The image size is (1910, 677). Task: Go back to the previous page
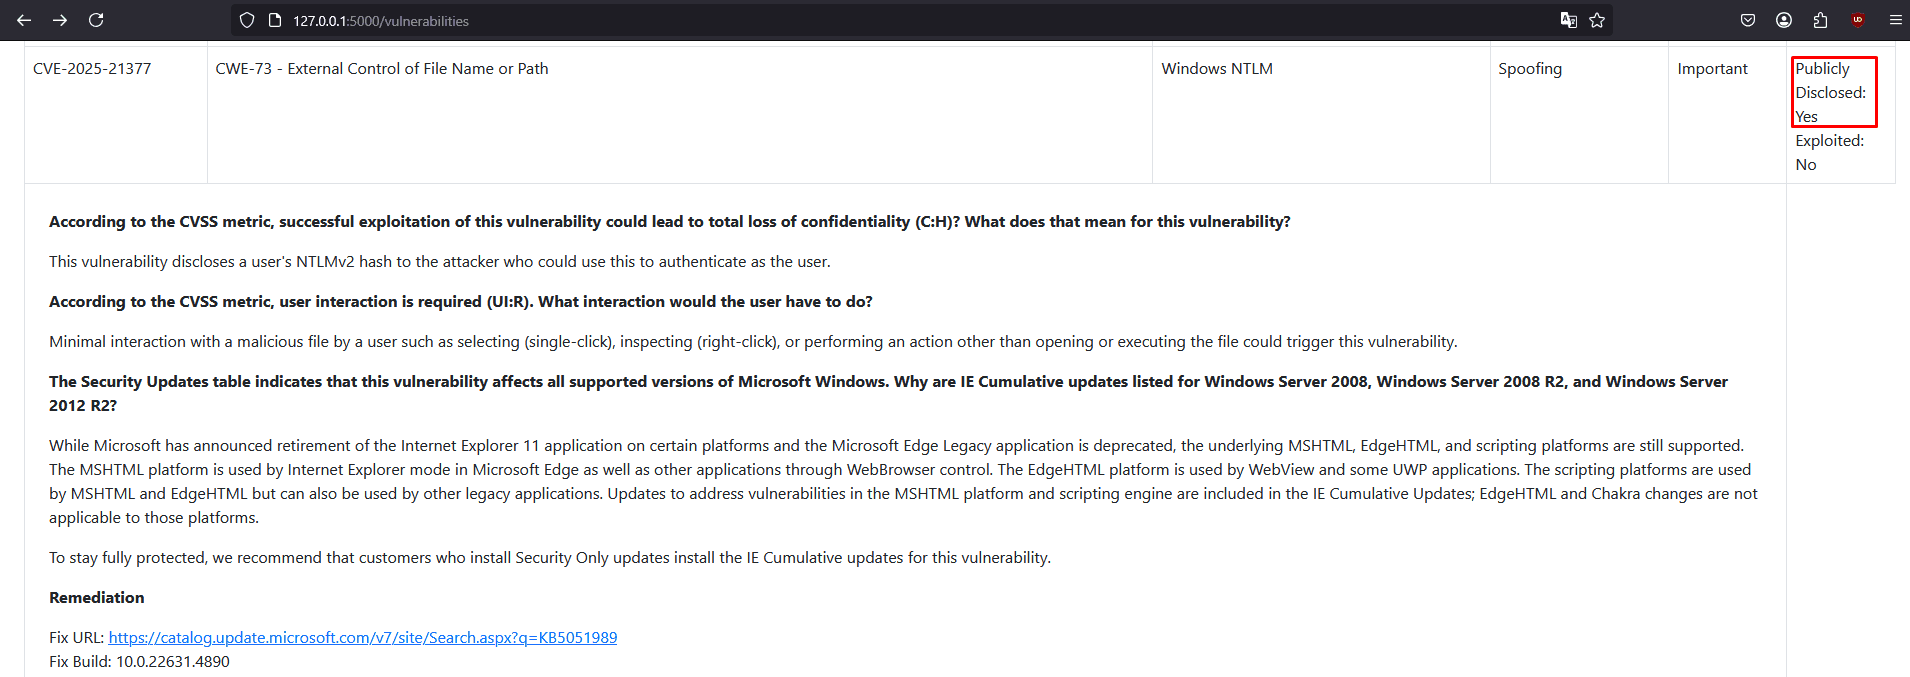tap(24, 20)
